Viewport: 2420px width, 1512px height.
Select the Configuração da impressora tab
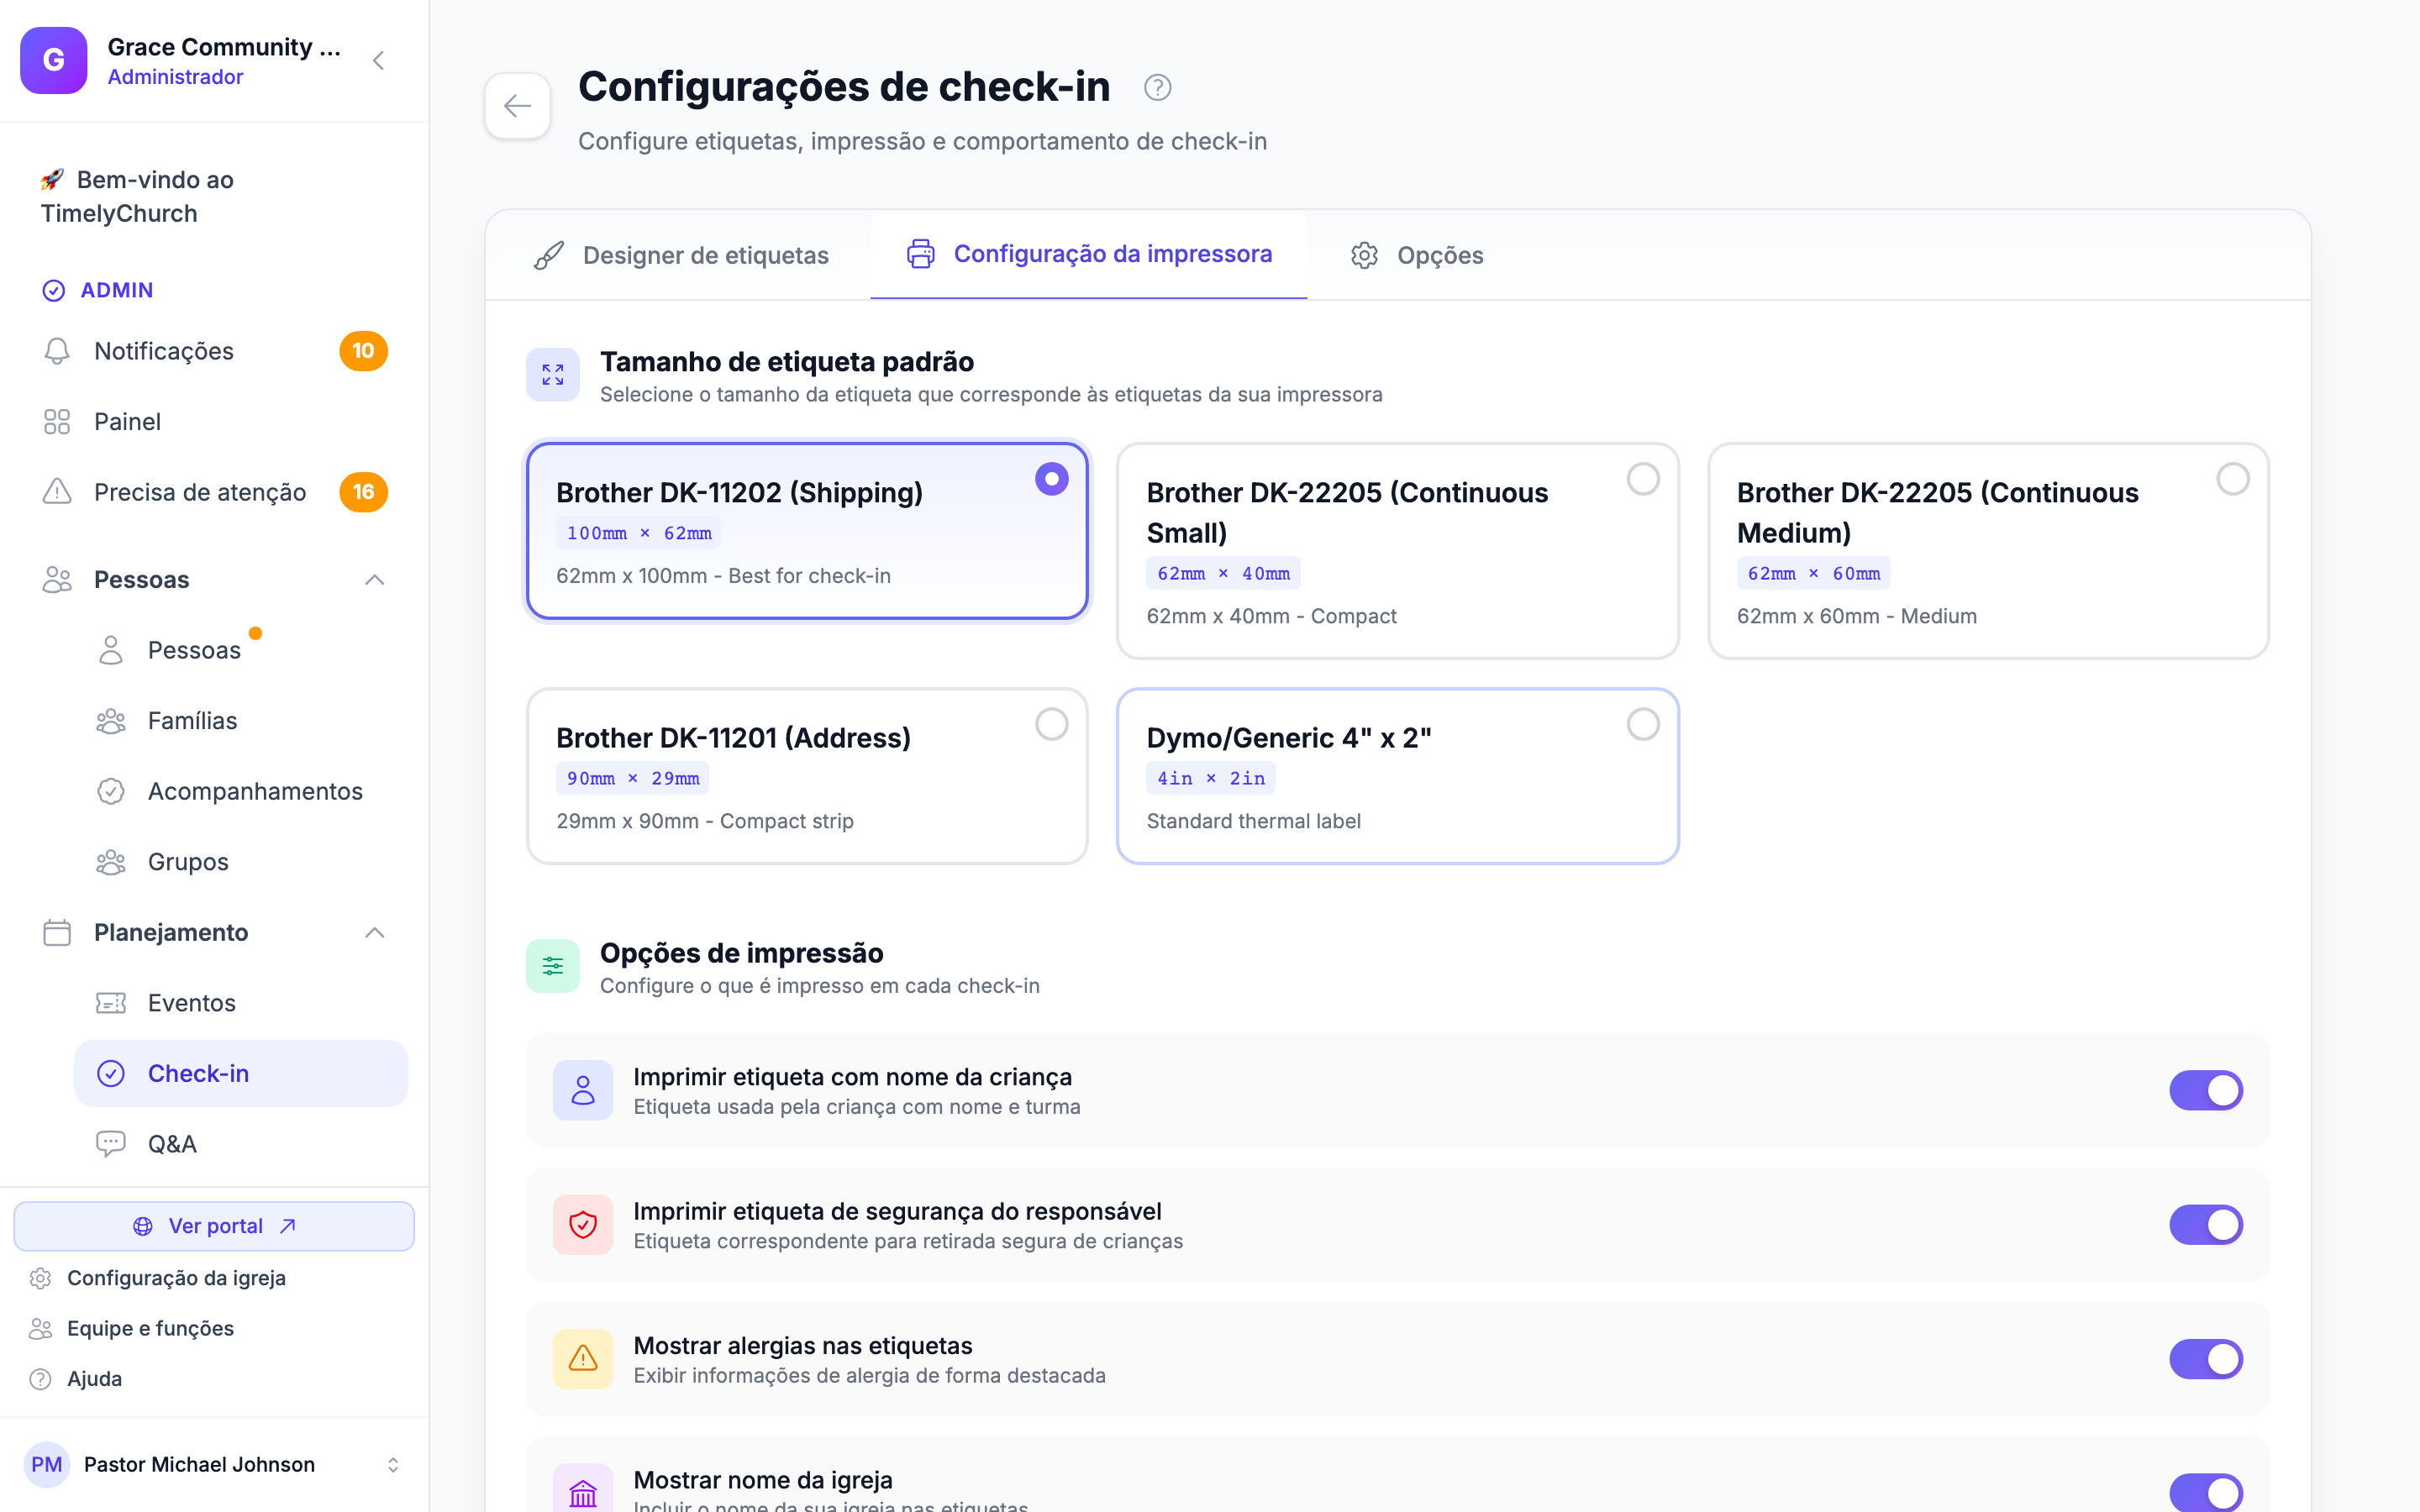(1089, 254)
